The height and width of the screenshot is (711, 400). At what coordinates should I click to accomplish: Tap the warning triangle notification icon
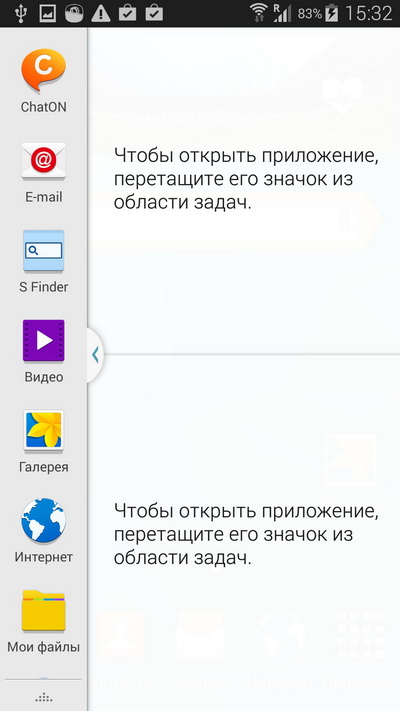(101, 14)
